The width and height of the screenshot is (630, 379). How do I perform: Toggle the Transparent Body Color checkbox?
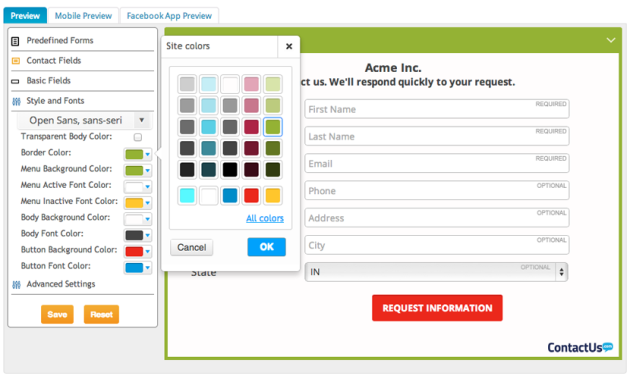138,137
